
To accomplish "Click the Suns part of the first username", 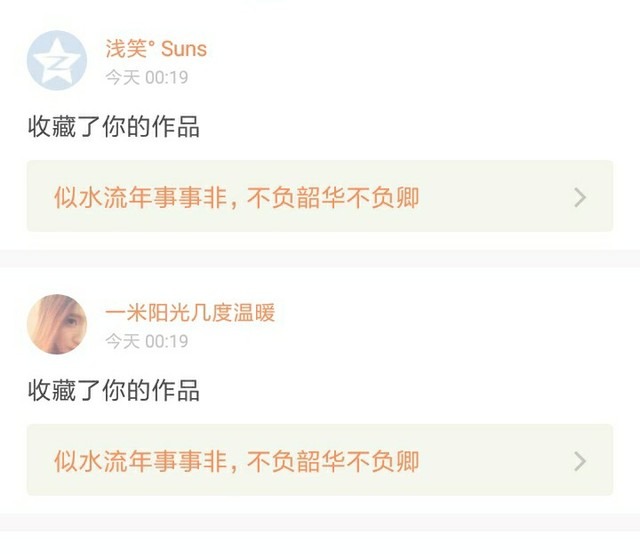I will coord(184,49).
